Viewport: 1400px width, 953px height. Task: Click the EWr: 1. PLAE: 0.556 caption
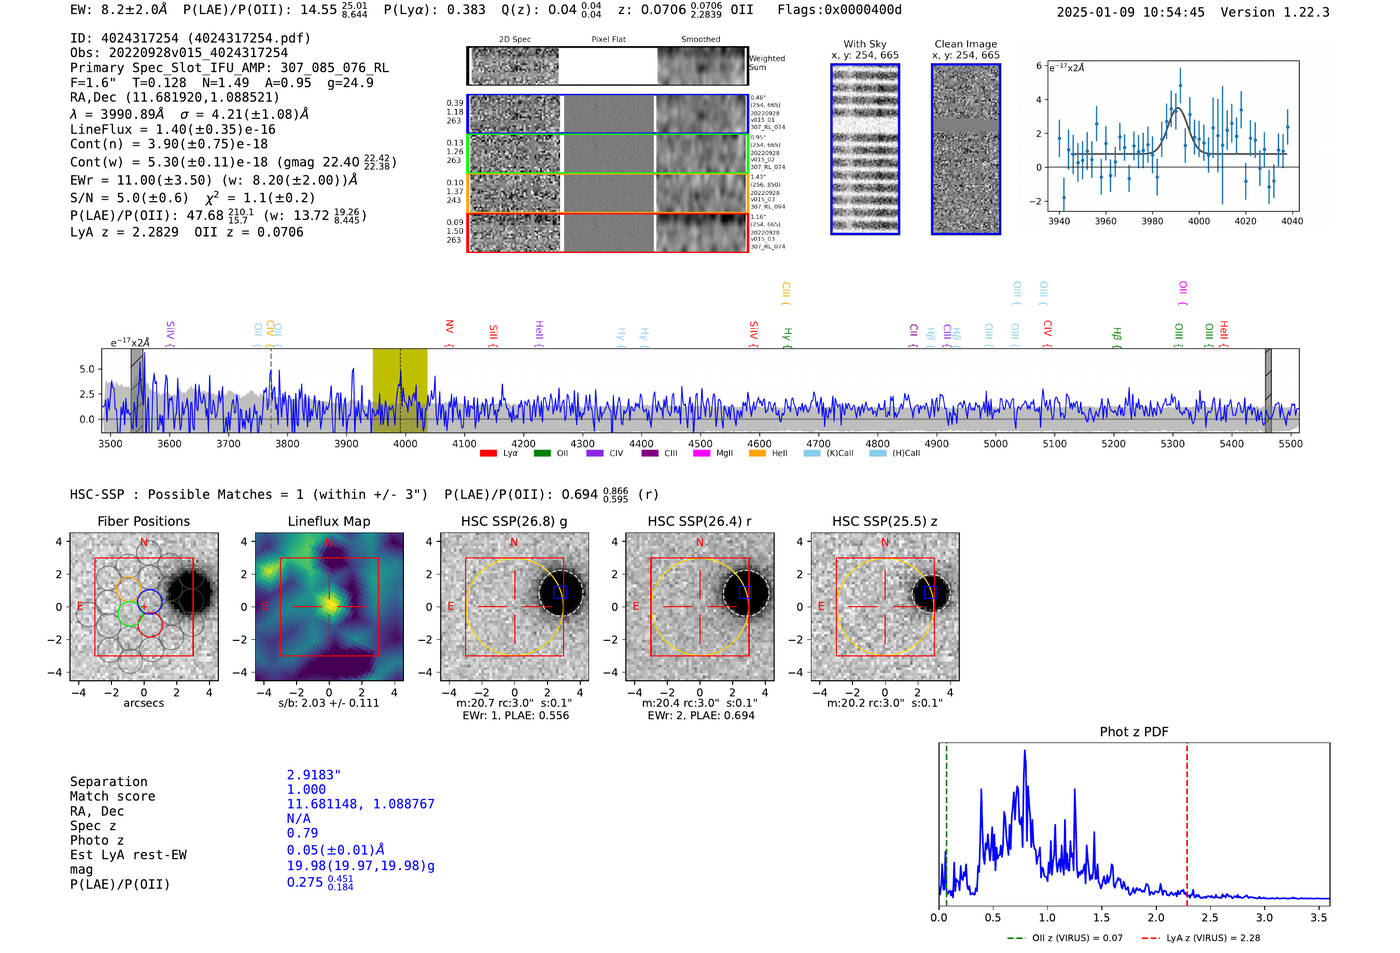[x=515, y=716]
